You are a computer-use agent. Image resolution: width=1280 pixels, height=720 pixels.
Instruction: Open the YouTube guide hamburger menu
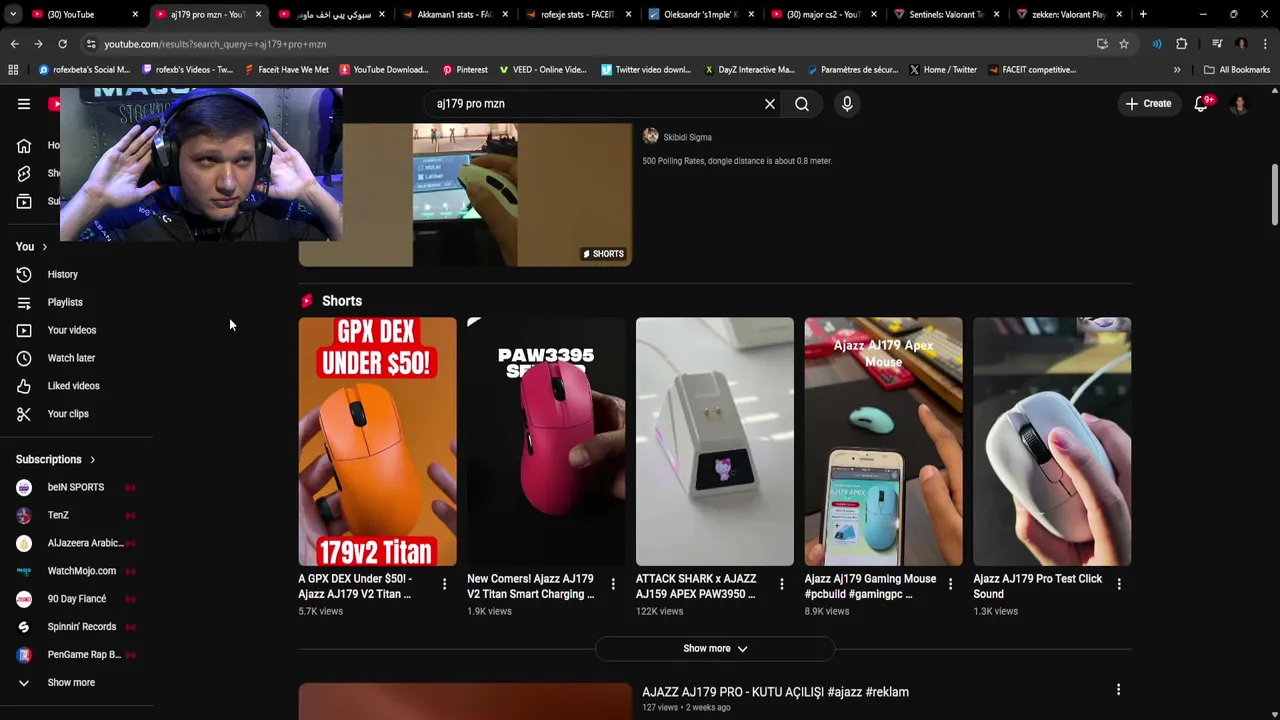point(24,104)
